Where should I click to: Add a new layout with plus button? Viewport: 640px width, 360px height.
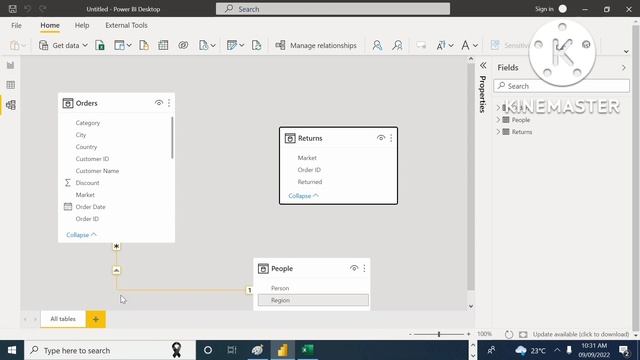[x=96, y=319]
